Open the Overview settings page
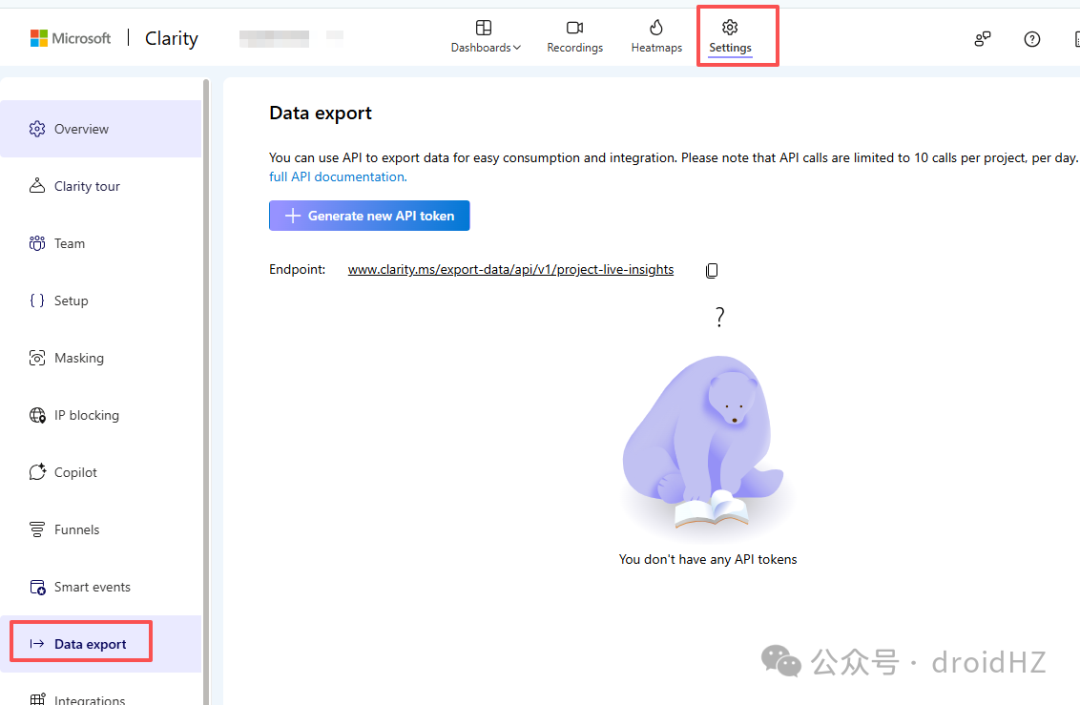1080x705 pixels. point(101,129)
